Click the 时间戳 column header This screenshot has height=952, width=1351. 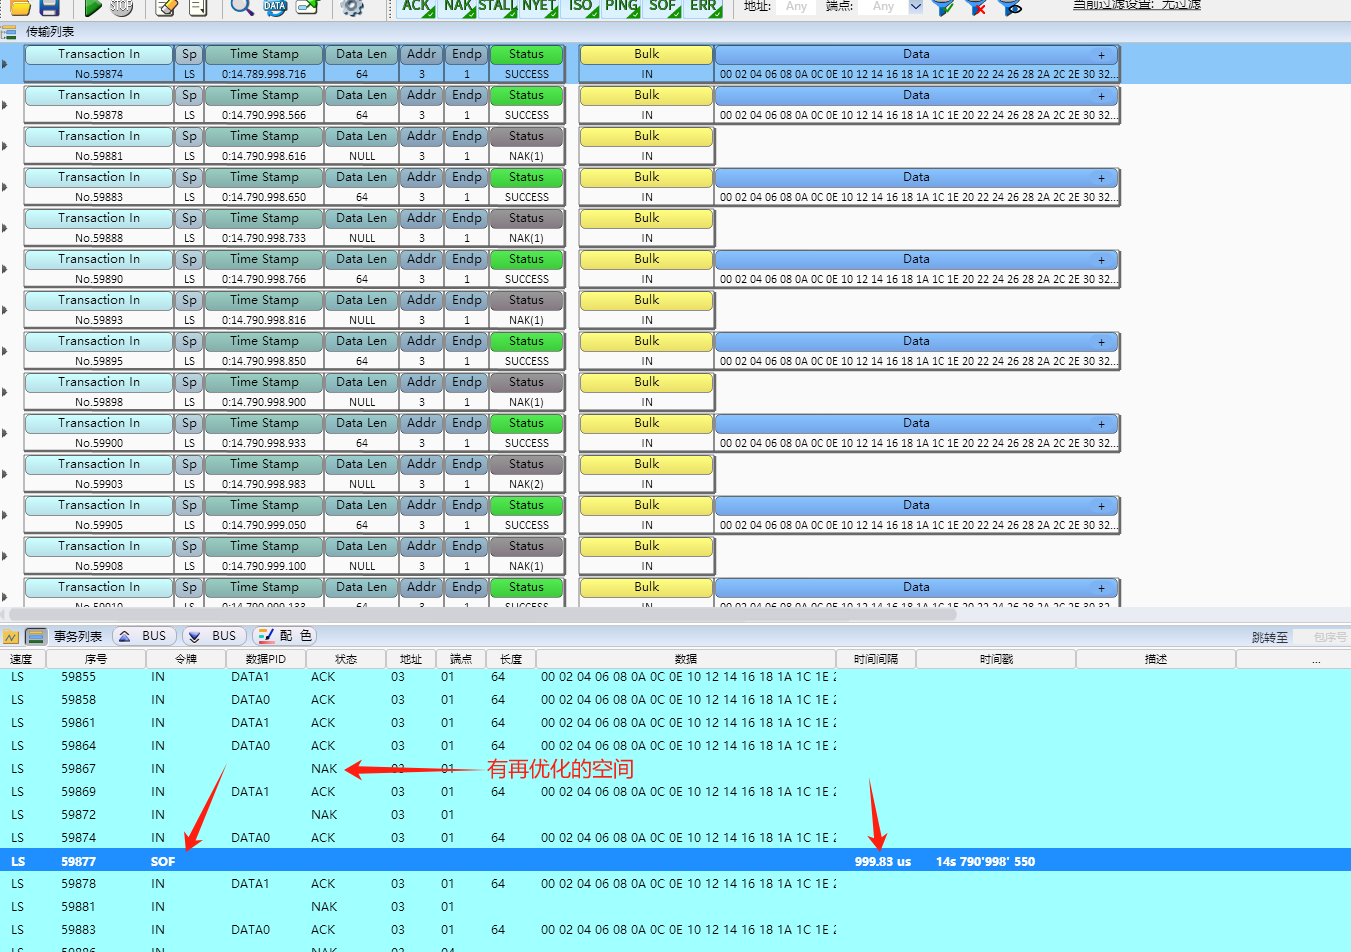pyautogui.click(x=996, y=659)
